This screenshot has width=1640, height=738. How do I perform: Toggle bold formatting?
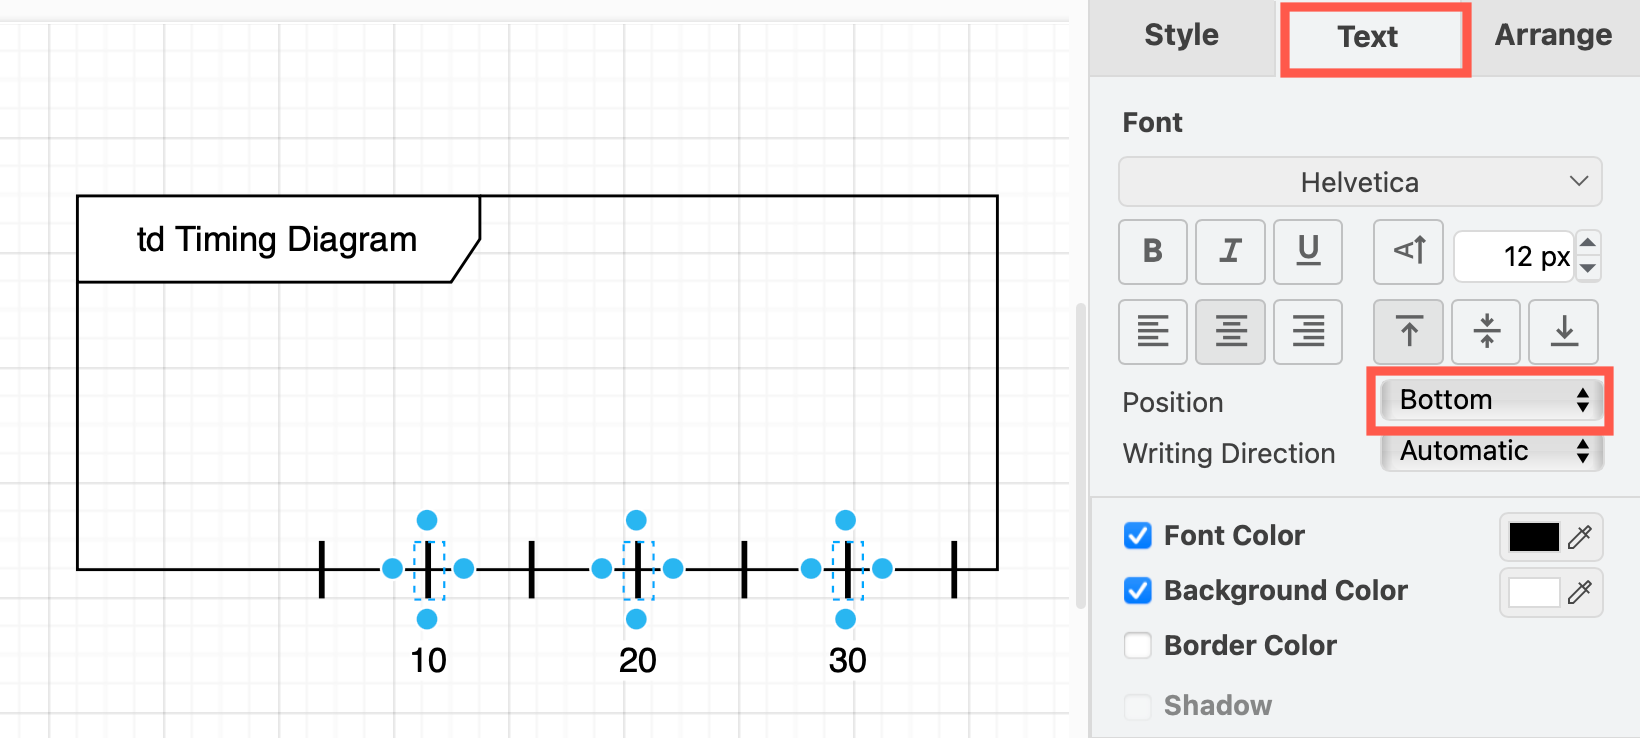(x=1152, y=252)
